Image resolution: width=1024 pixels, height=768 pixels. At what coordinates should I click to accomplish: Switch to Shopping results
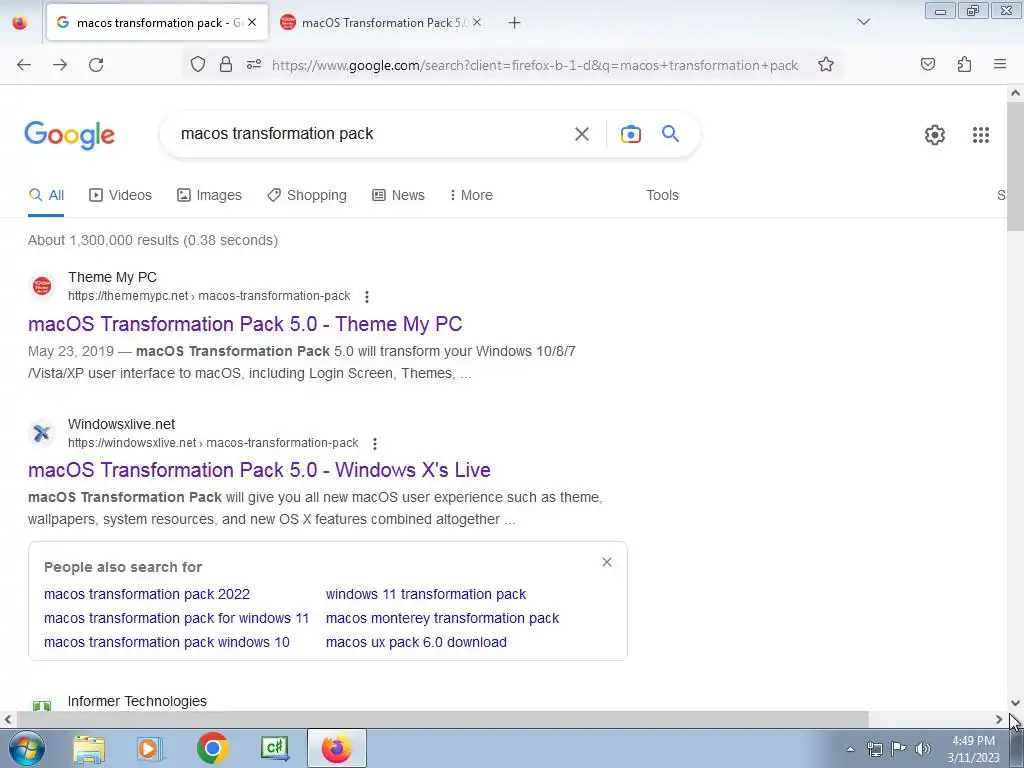pyautogui.click(x=307, y=195)
